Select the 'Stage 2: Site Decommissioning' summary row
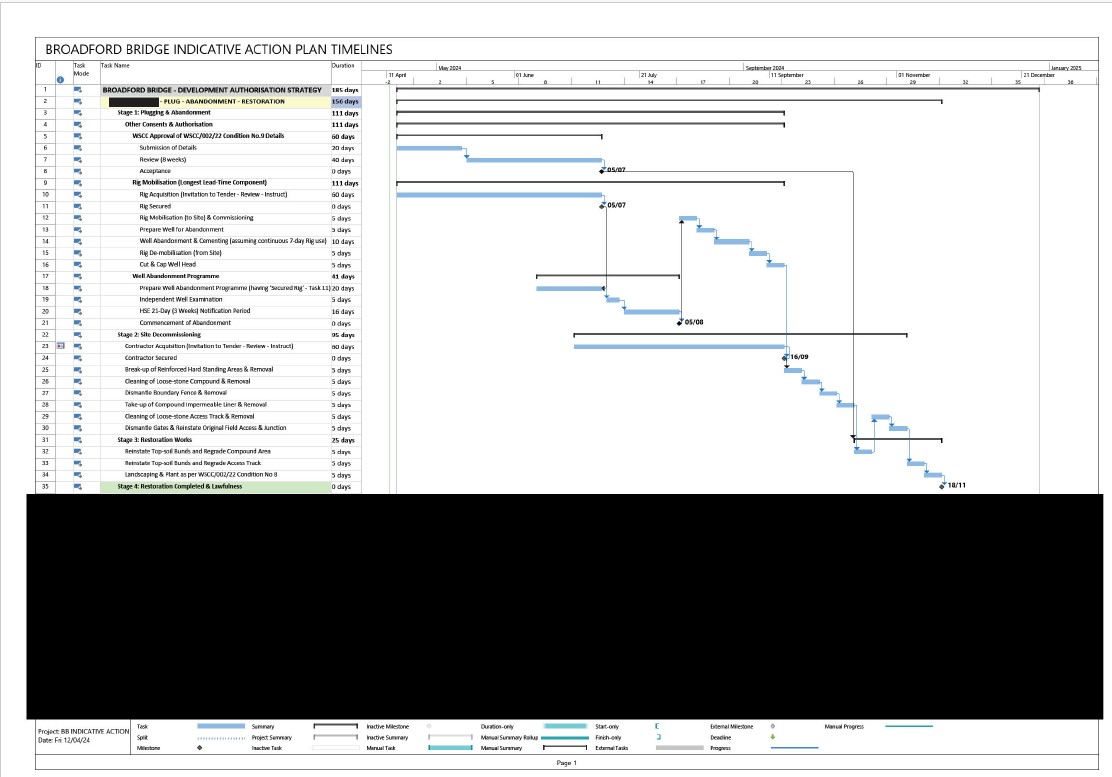This screenshot has height=777, width=1112. (x=158, y=335)
